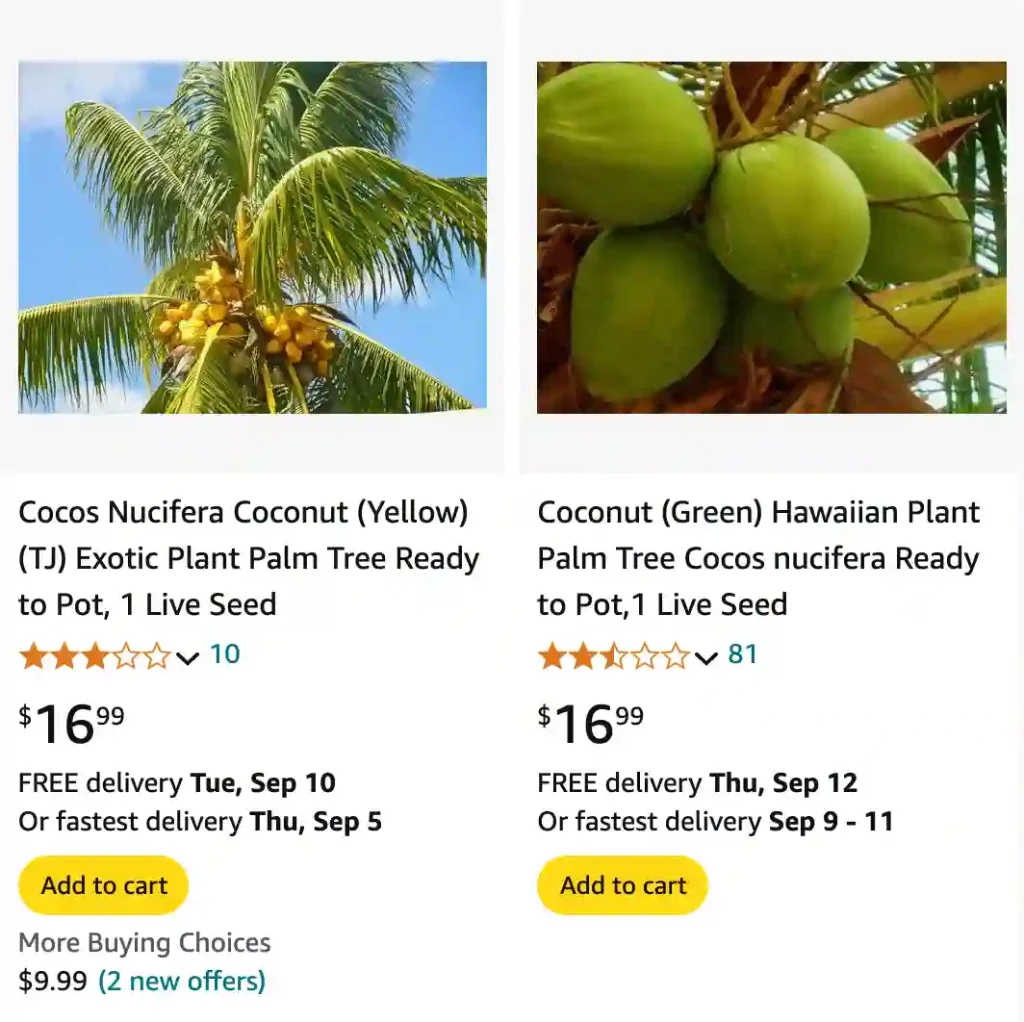This screenshot has width=1024, height=1022.
Task: Click the $16.99 price of Green coconut
Action: (591, 723)
